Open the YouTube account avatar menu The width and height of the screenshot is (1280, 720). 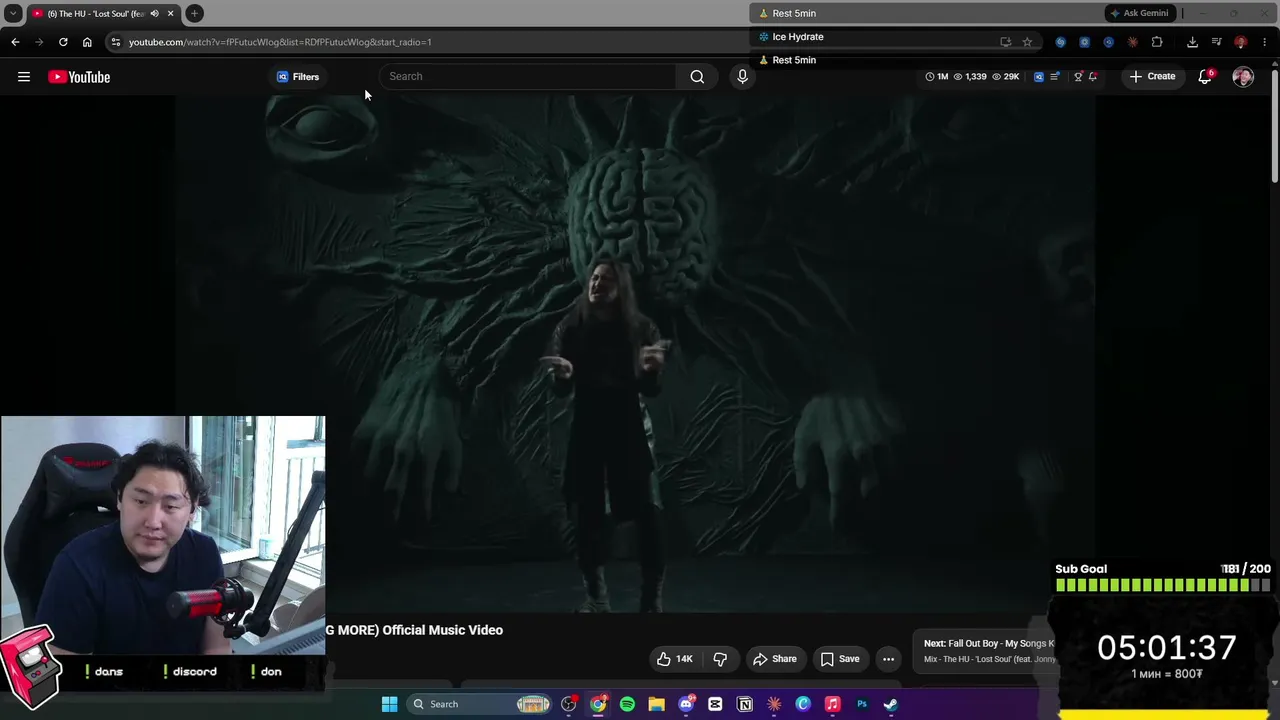[1243, 77]
